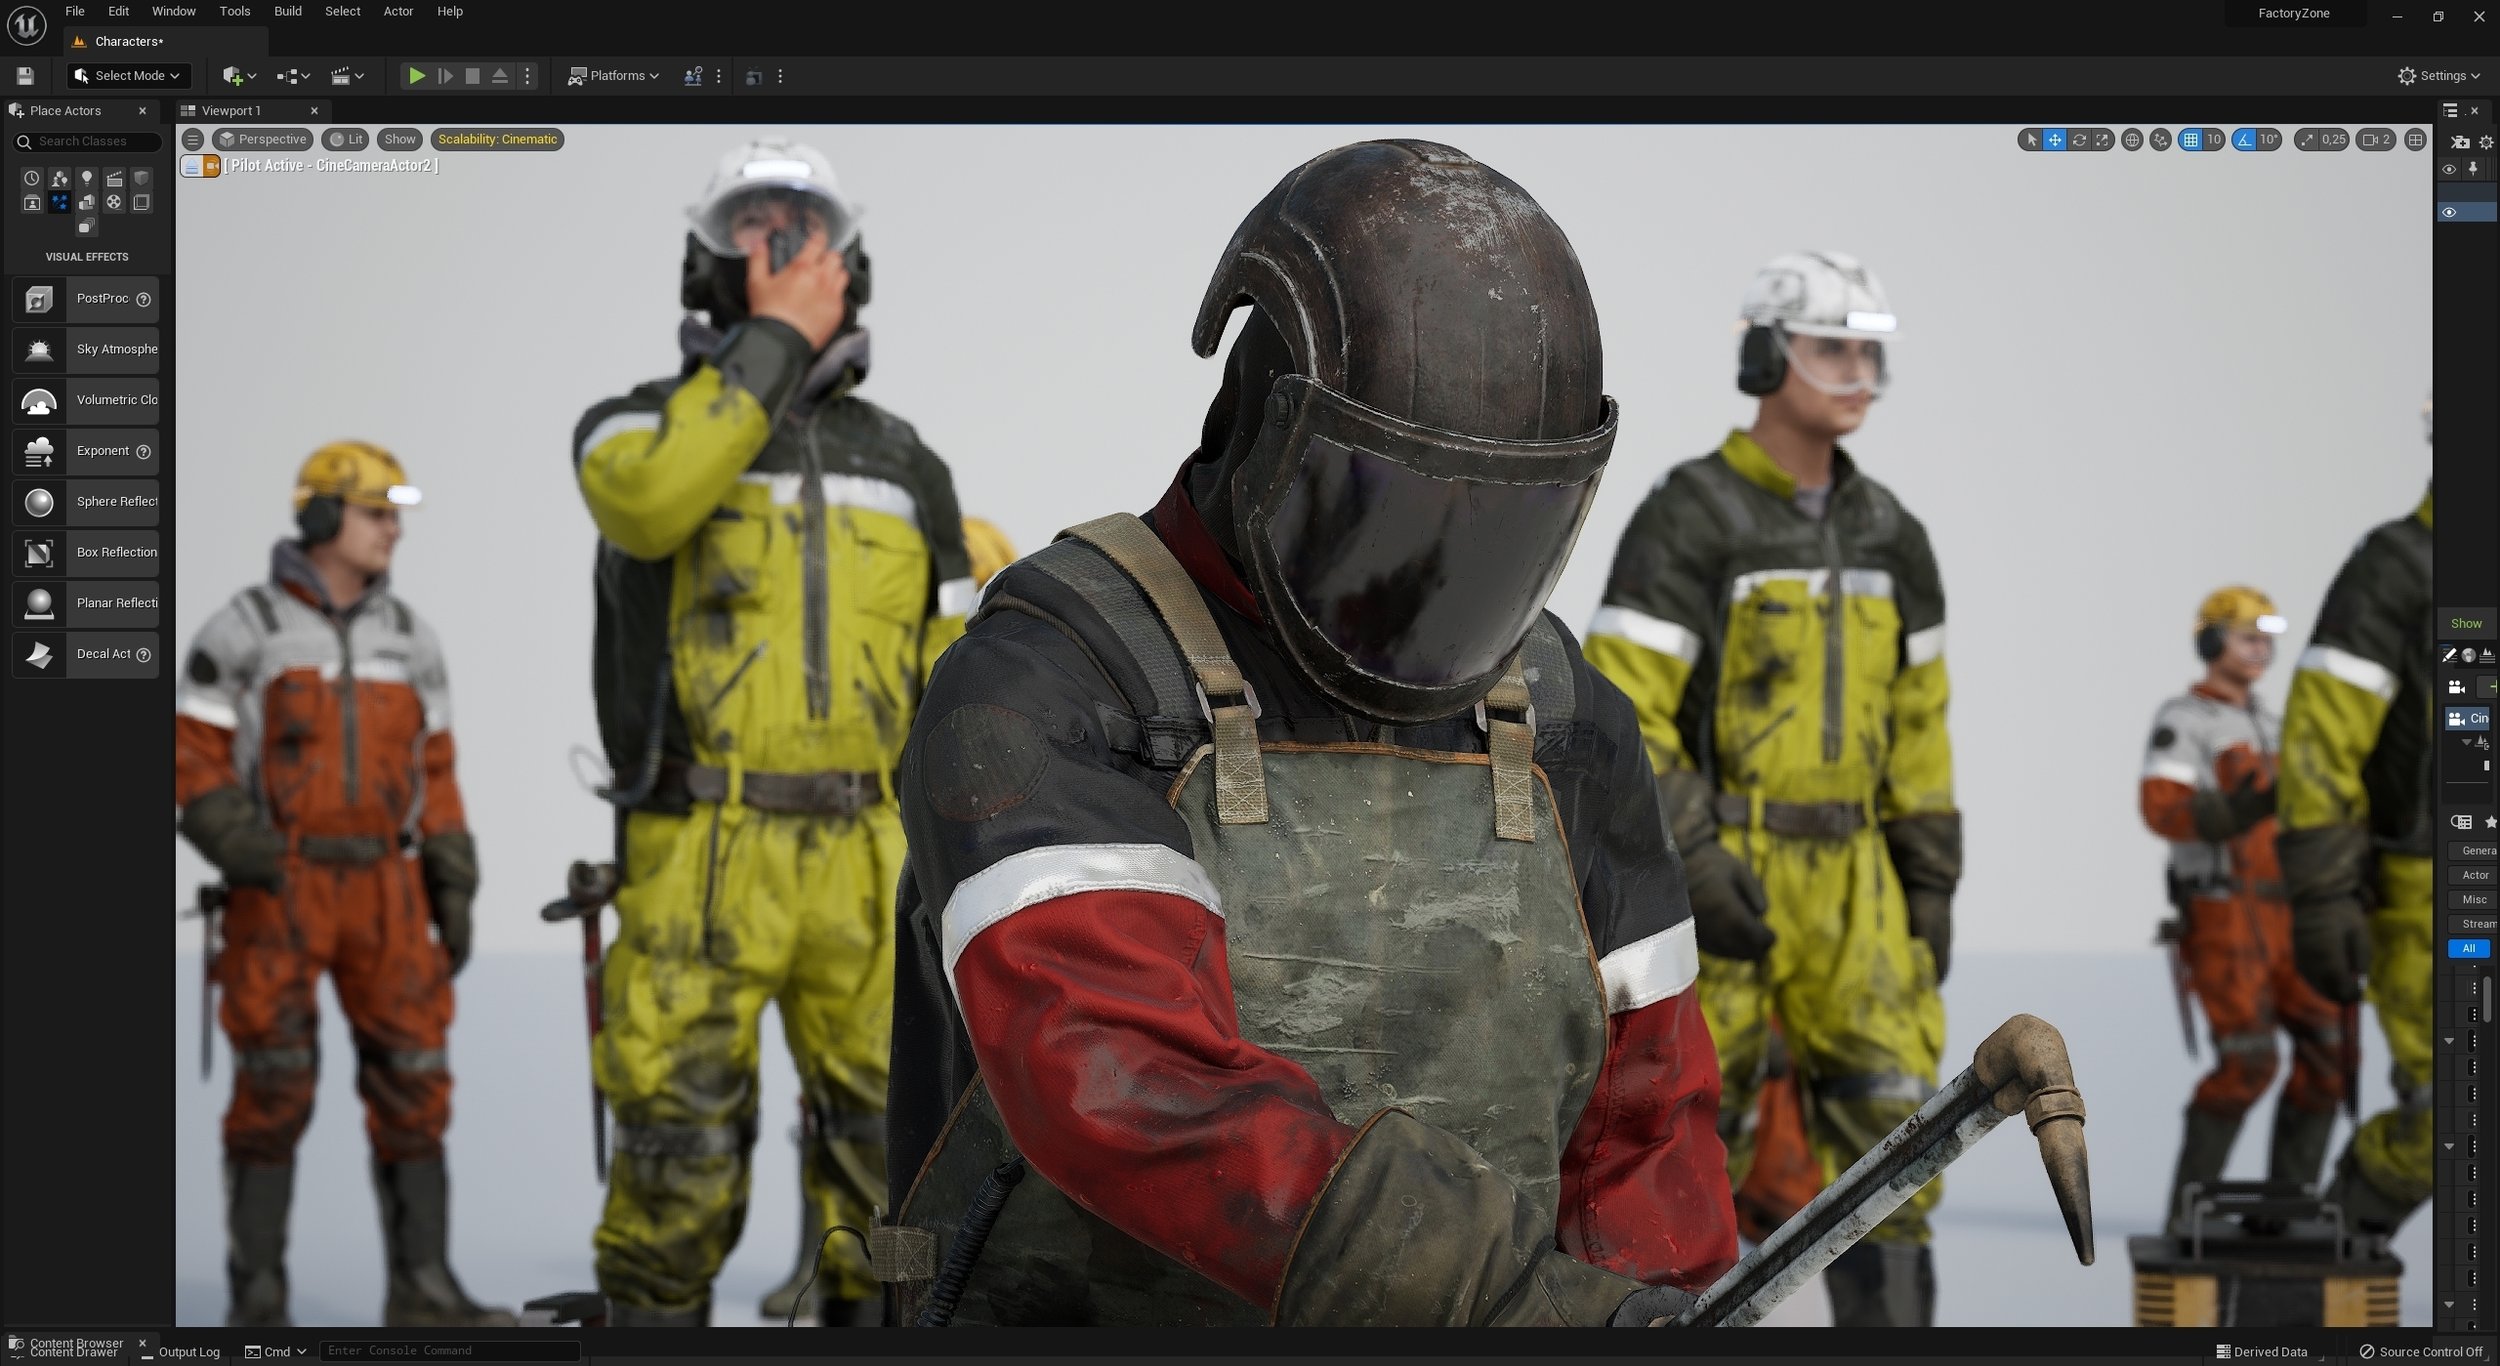Save the current level via toolbar
Screen dimensions: 2500x1366
click(x=25, y=76)
